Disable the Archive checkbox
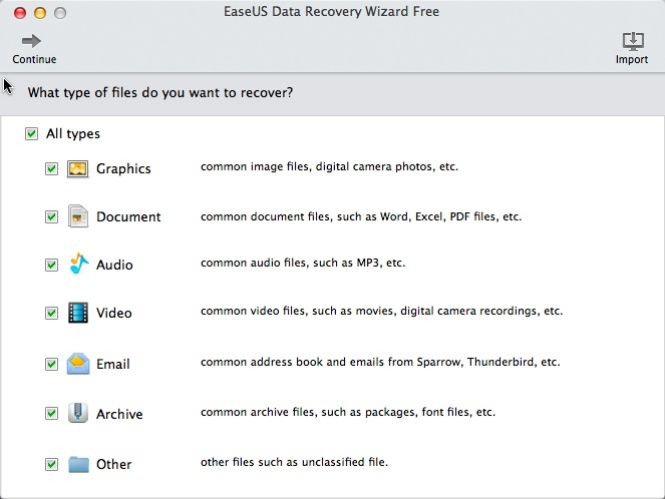This screenshot has width=665, height=499. point(51,413)
